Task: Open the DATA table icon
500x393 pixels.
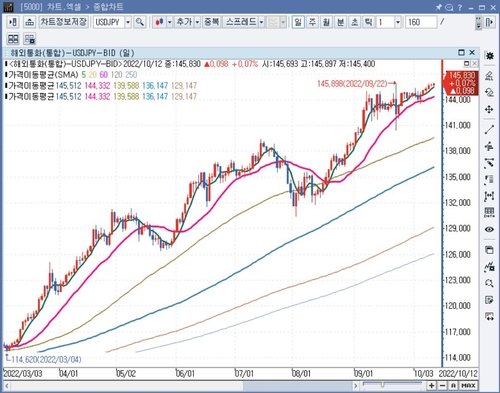Action: (x=489, y=212)
